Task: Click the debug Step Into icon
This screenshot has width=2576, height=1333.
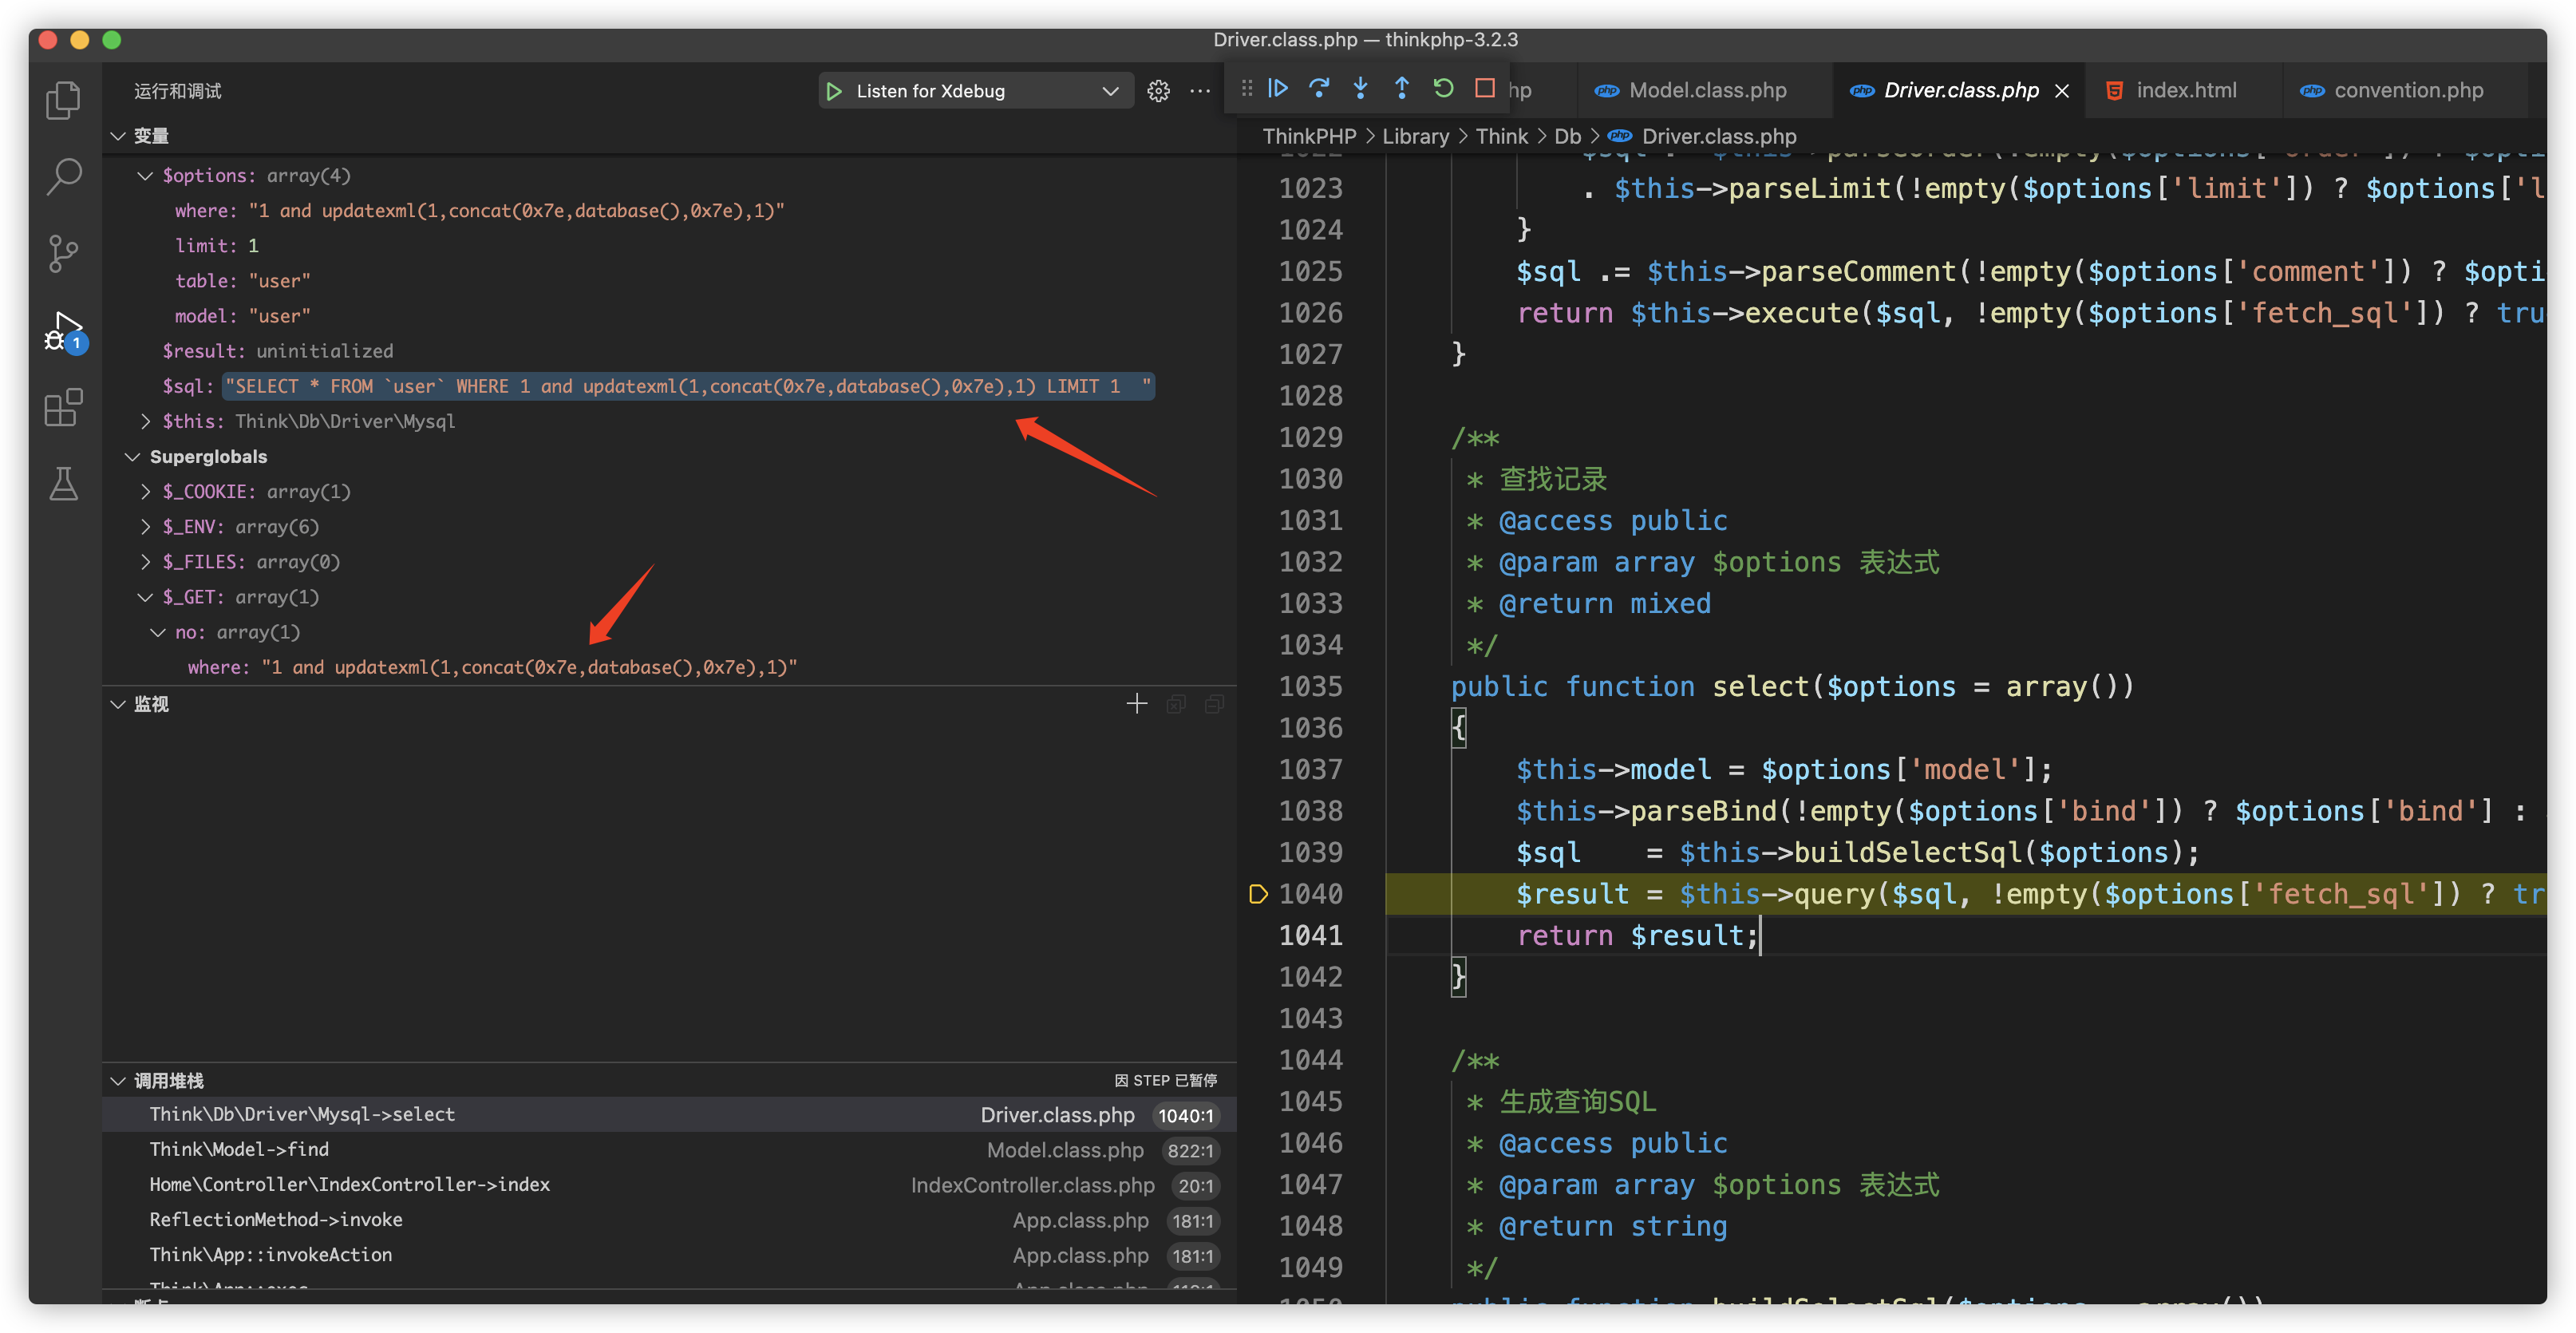Action: tap(1360, 88)
